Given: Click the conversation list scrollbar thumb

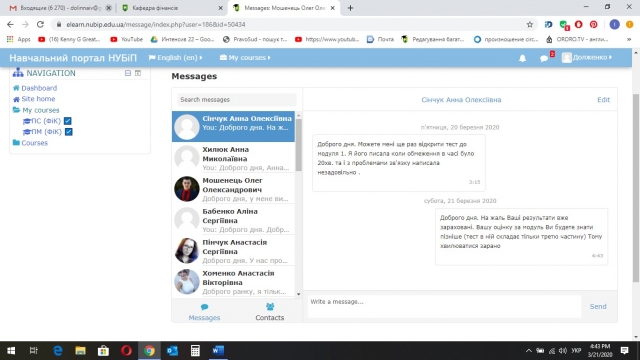Looking at the screenshot, I should pyautogui.click(x=298, y=145).
